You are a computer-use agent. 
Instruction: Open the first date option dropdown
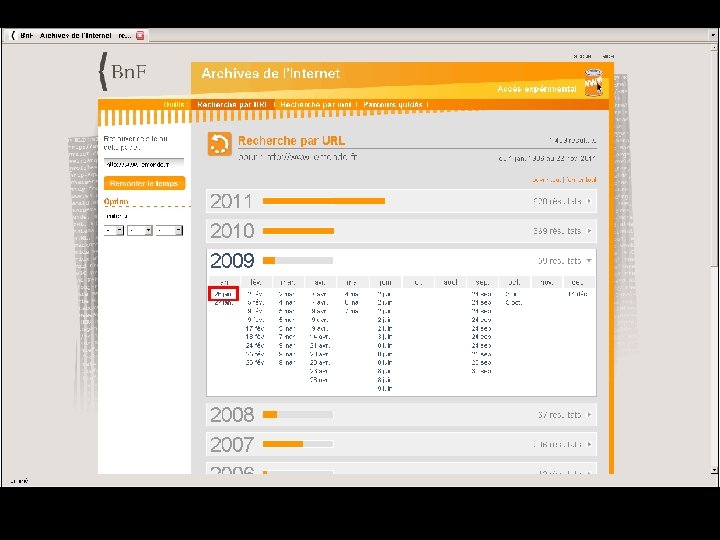tap(114, 231)
